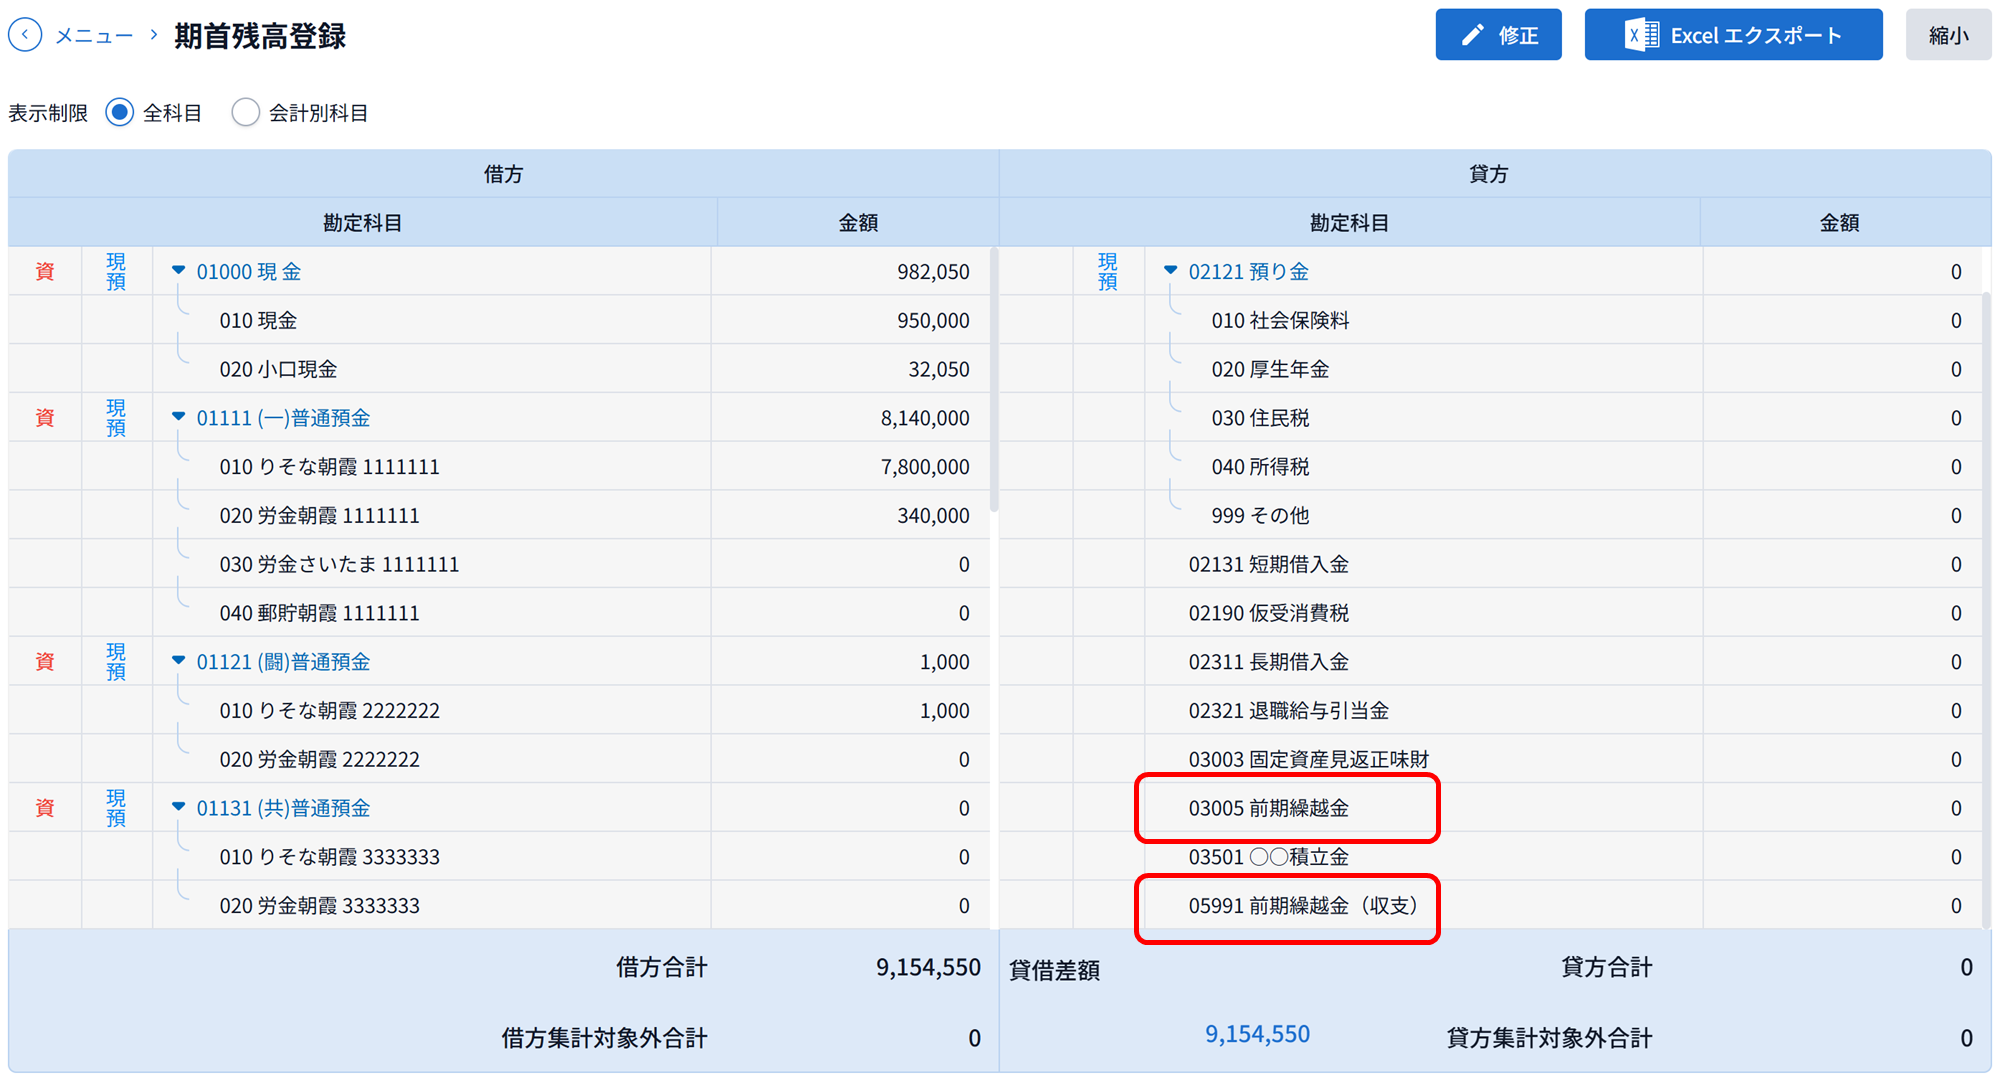Viewport: 2000px width, 1083px height.
Task: Select the 030 住民税 sub-account row
Action: click(x=1491, y=418)
